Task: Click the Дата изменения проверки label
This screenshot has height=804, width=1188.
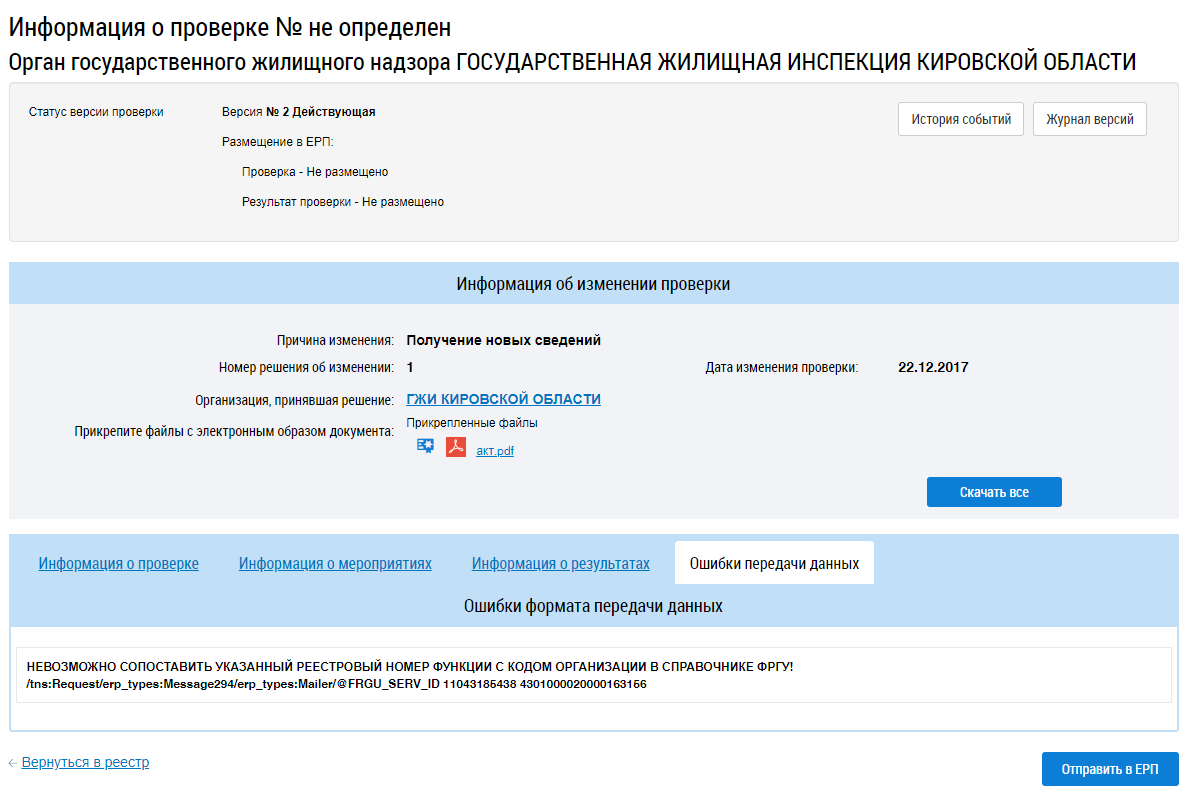Action: (782, 368)
